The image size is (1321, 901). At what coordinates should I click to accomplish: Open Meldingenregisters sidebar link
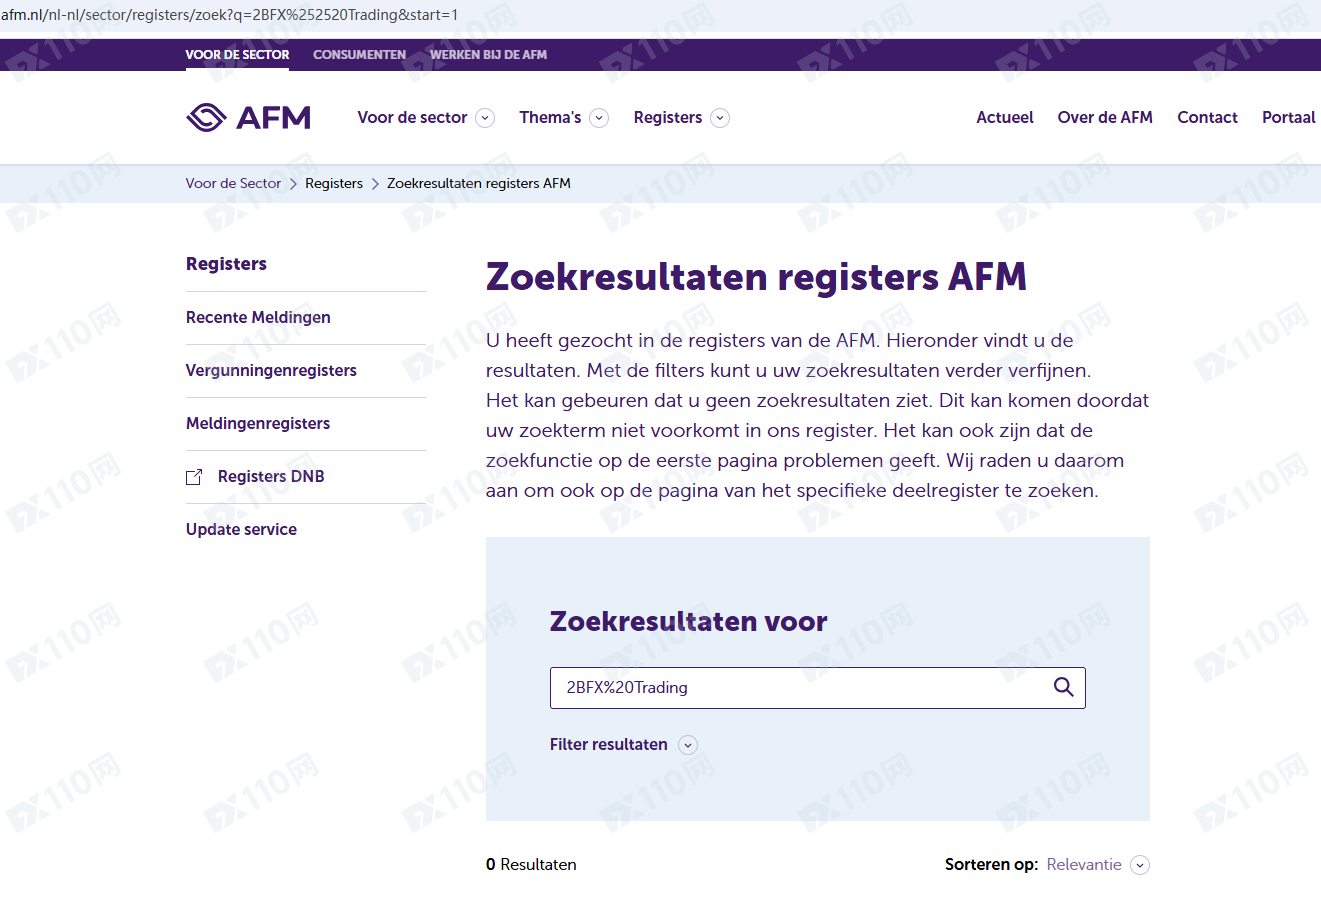click(x=258, y=423)
